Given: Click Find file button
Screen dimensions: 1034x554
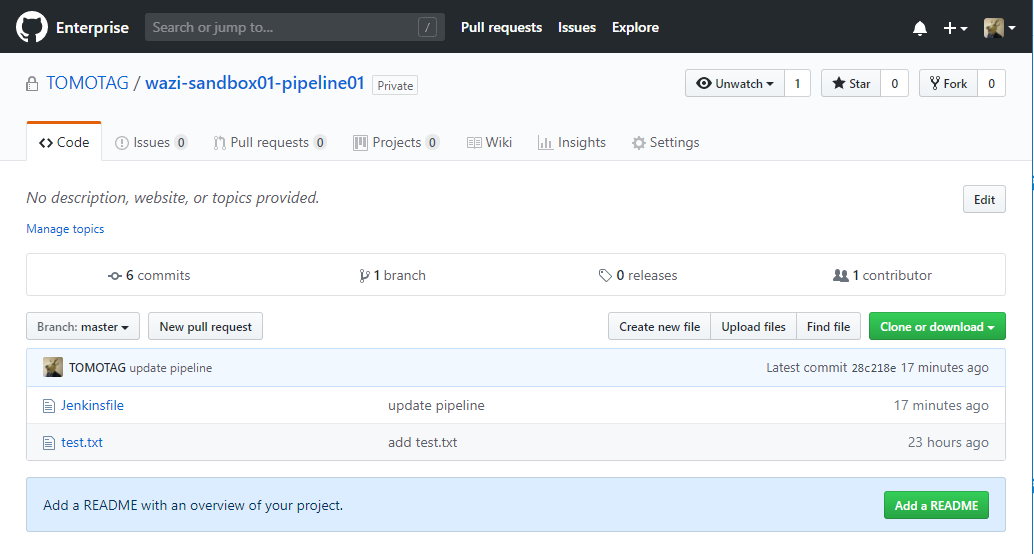Looking at the screenshot, I should click(828, 326).
